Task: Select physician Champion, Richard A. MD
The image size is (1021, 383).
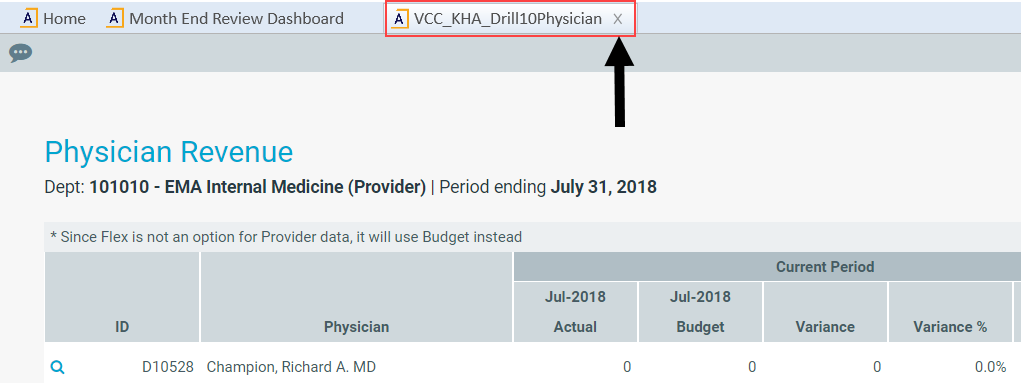Action: [291, 367]
